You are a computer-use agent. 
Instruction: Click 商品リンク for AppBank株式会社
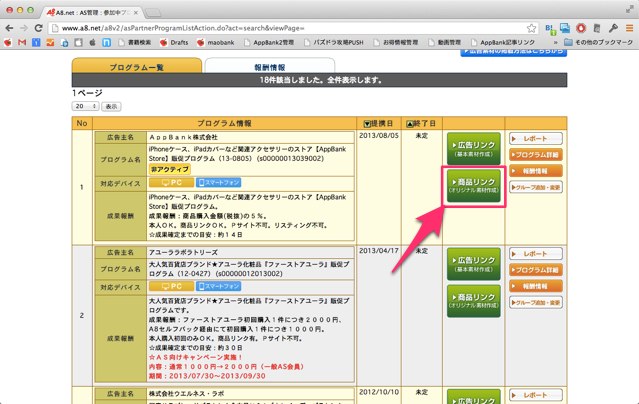tap(474, 185)
